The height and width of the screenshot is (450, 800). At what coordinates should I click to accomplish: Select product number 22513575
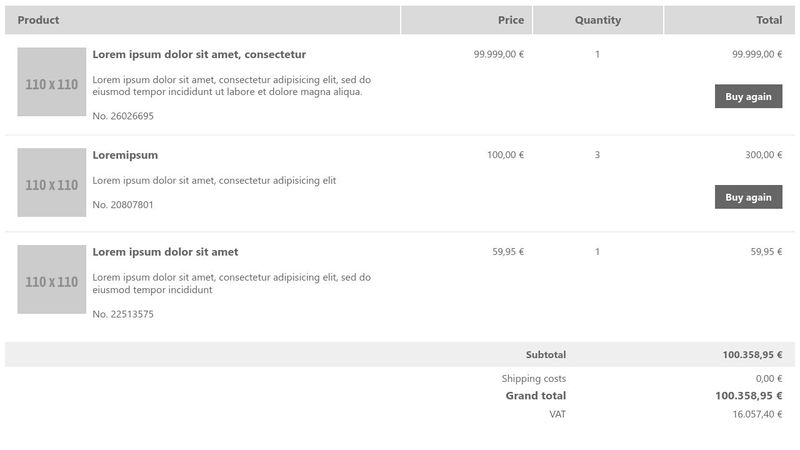123,314
